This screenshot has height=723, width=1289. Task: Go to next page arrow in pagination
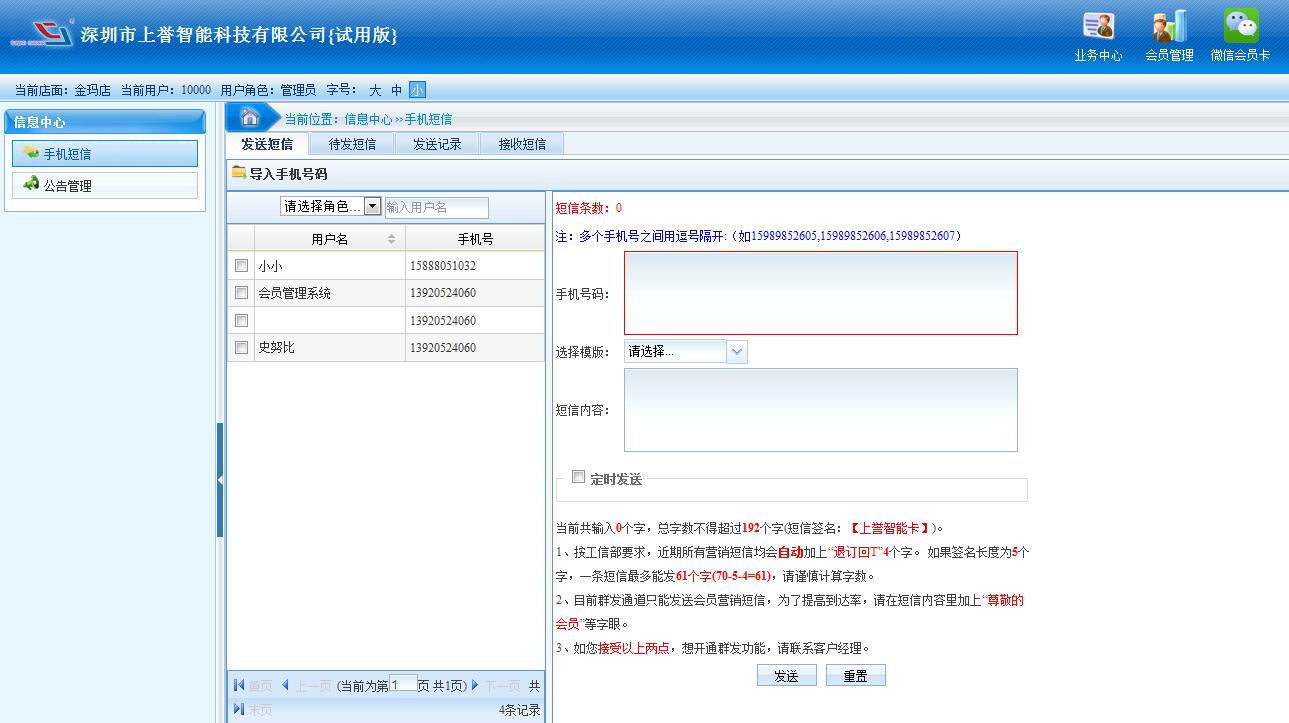pos(476,685)
